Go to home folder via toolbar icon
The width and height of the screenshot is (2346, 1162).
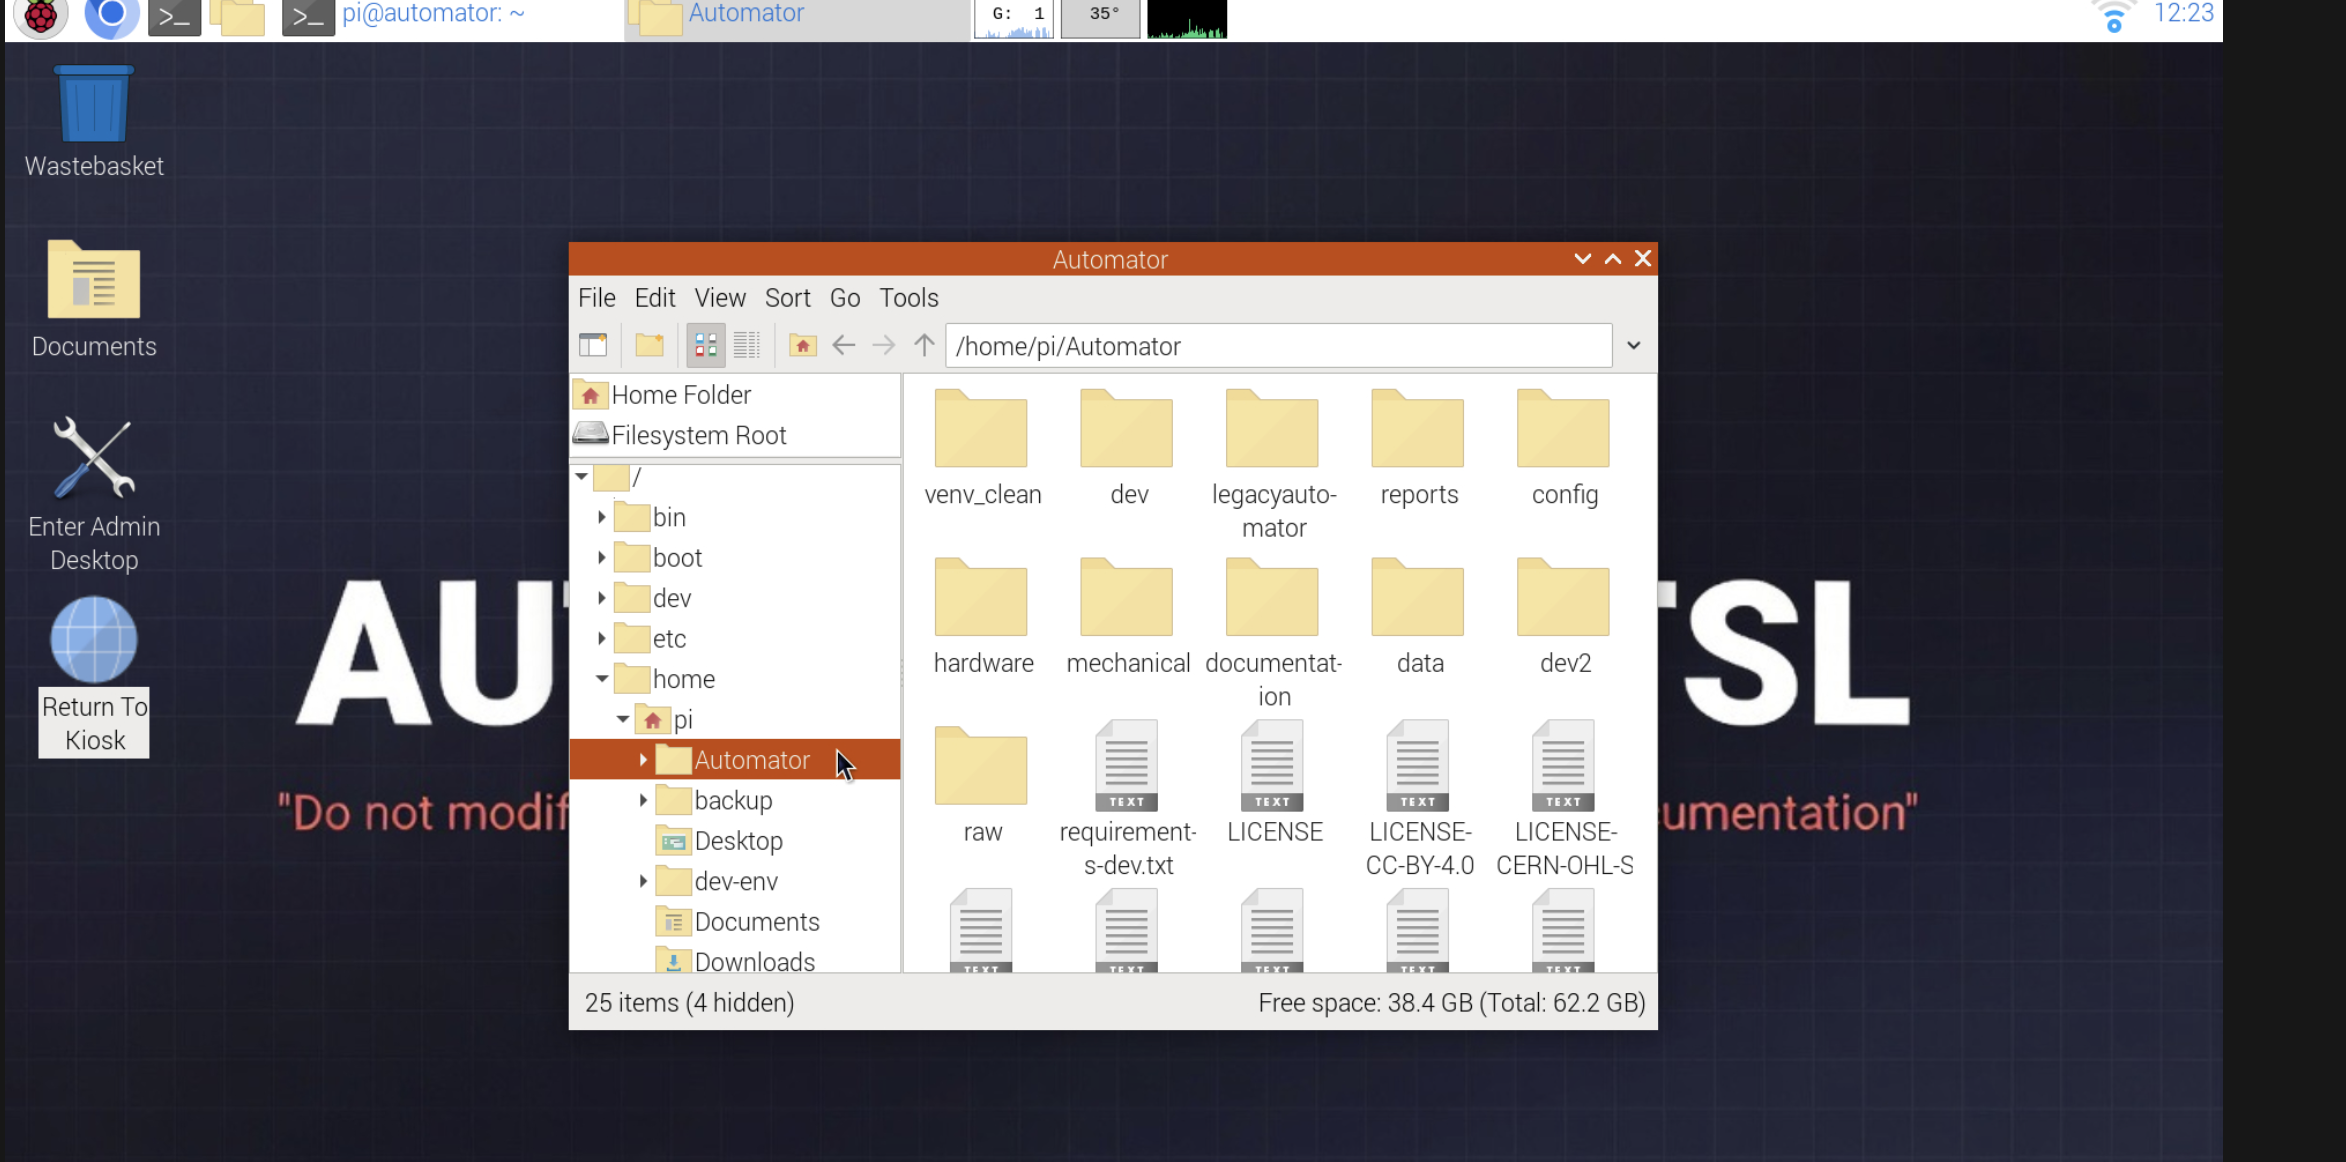[x=802, y=345]
